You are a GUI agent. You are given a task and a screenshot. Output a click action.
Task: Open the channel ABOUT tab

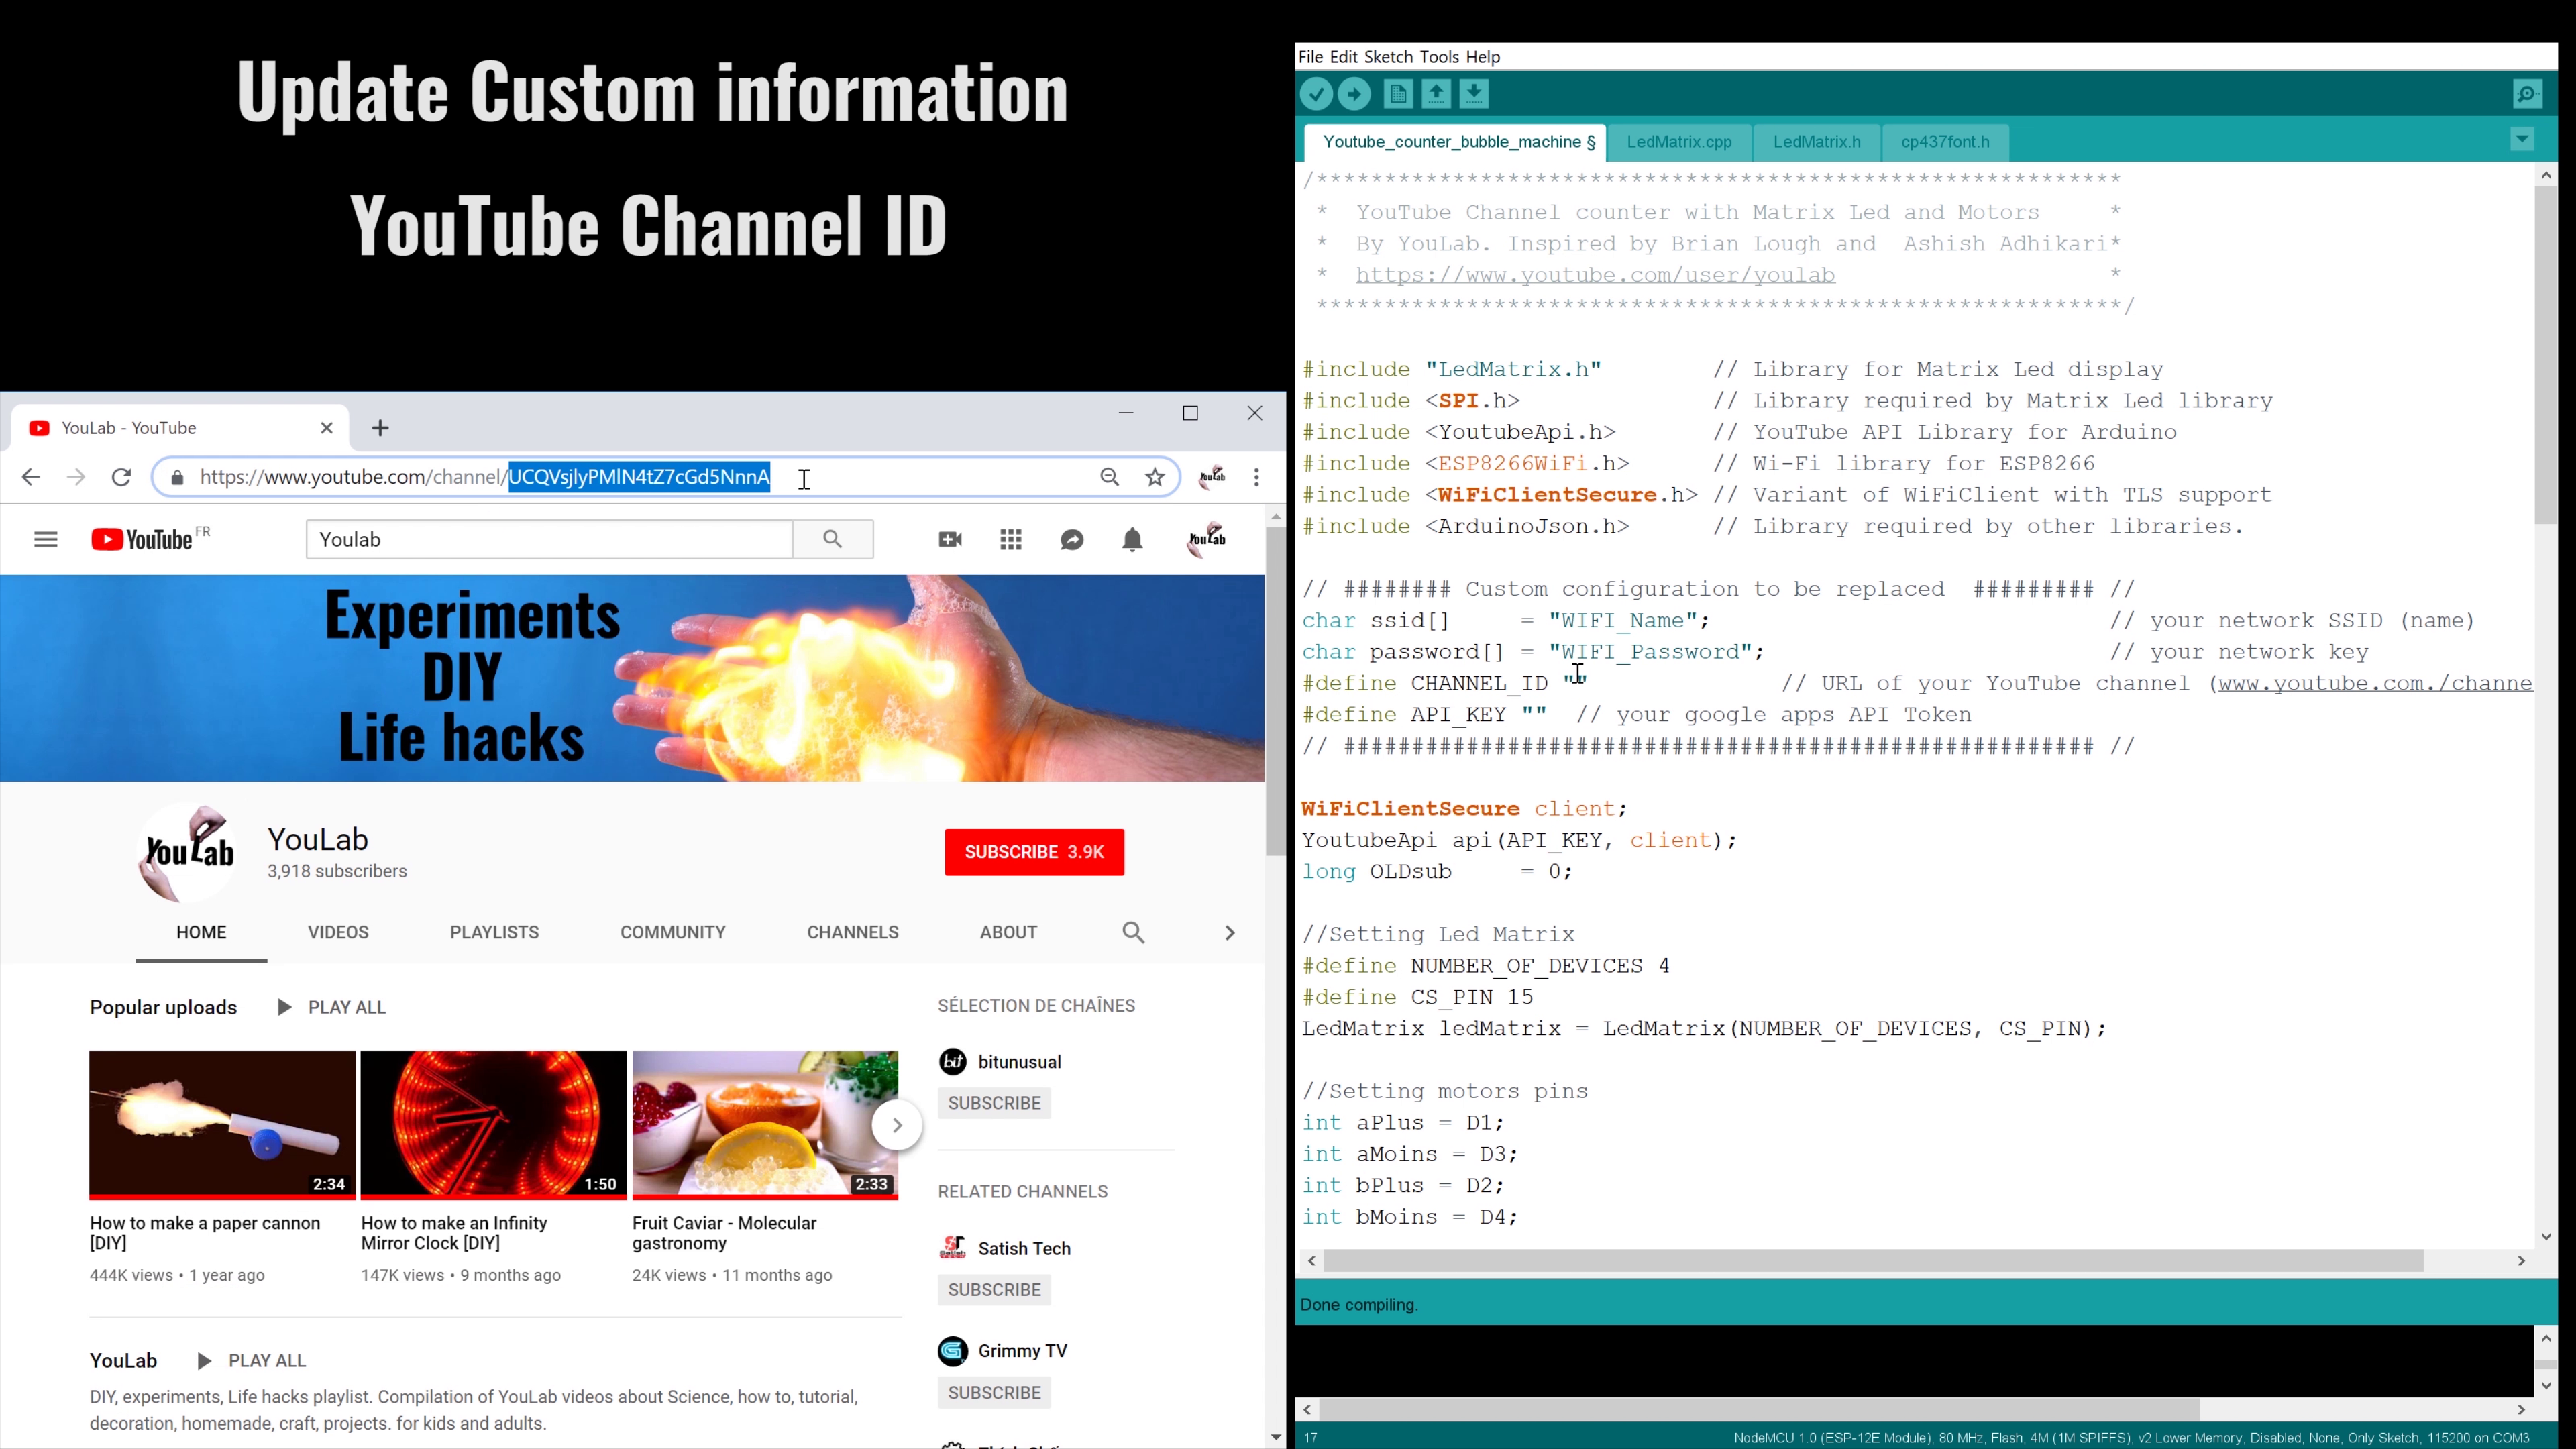tap(1008, 932)
